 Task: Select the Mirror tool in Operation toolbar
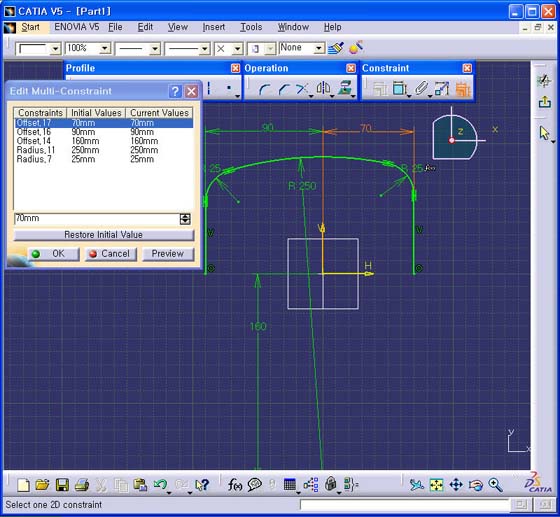tap(323, 88)
